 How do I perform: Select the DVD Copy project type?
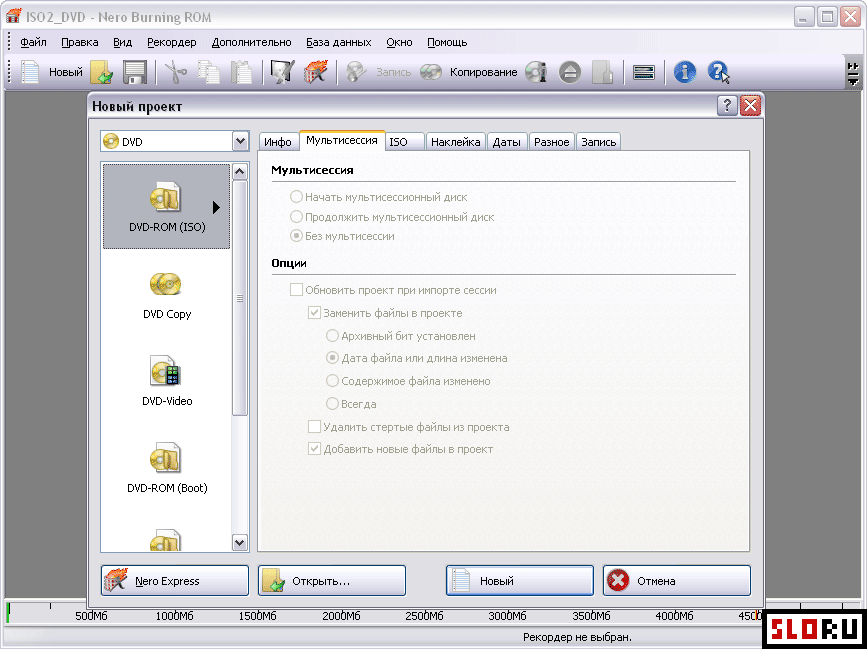(x=166, y=294)
